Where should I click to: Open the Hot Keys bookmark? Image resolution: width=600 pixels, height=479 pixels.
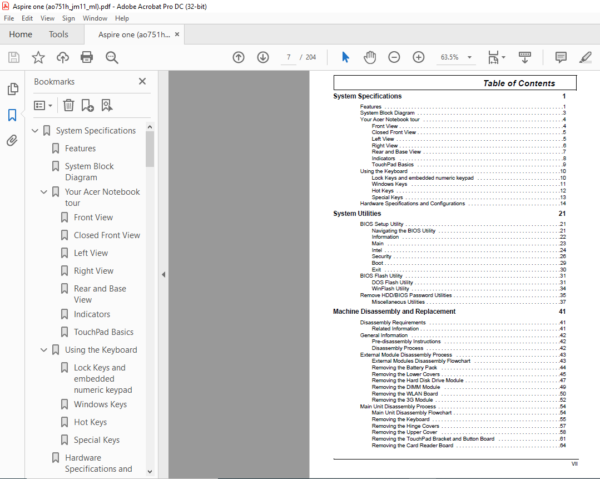[90, 422]
